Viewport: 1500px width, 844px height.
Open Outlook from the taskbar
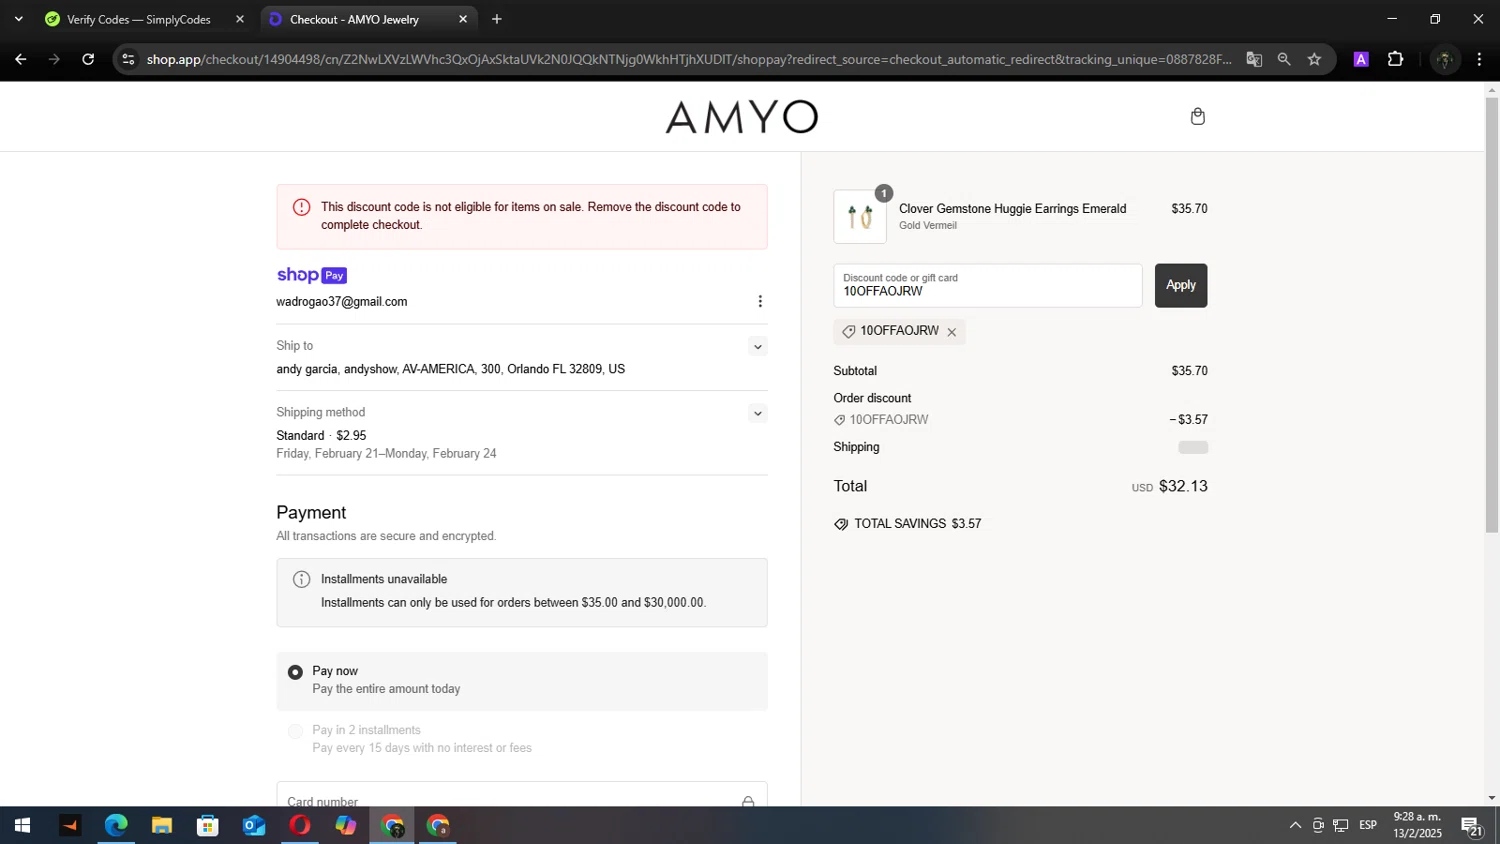point(254,826)
